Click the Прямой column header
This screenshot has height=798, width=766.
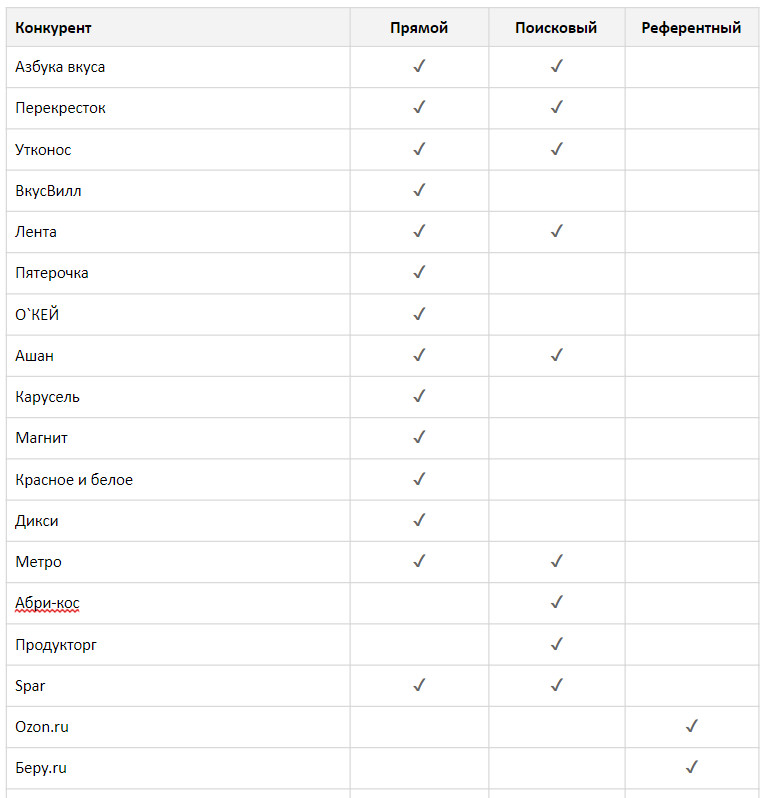pos(419,28)
